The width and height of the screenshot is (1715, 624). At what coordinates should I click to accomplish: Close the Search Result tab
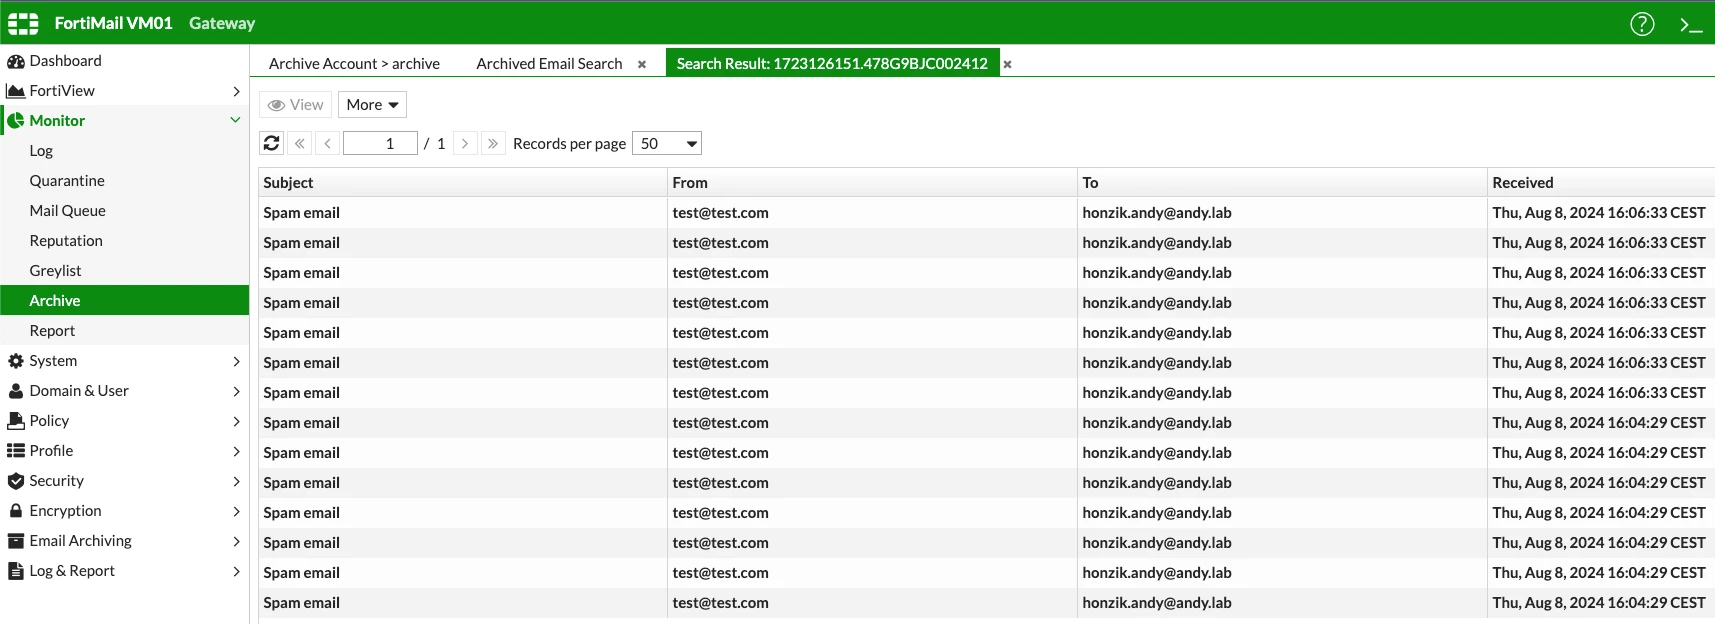1008,64
